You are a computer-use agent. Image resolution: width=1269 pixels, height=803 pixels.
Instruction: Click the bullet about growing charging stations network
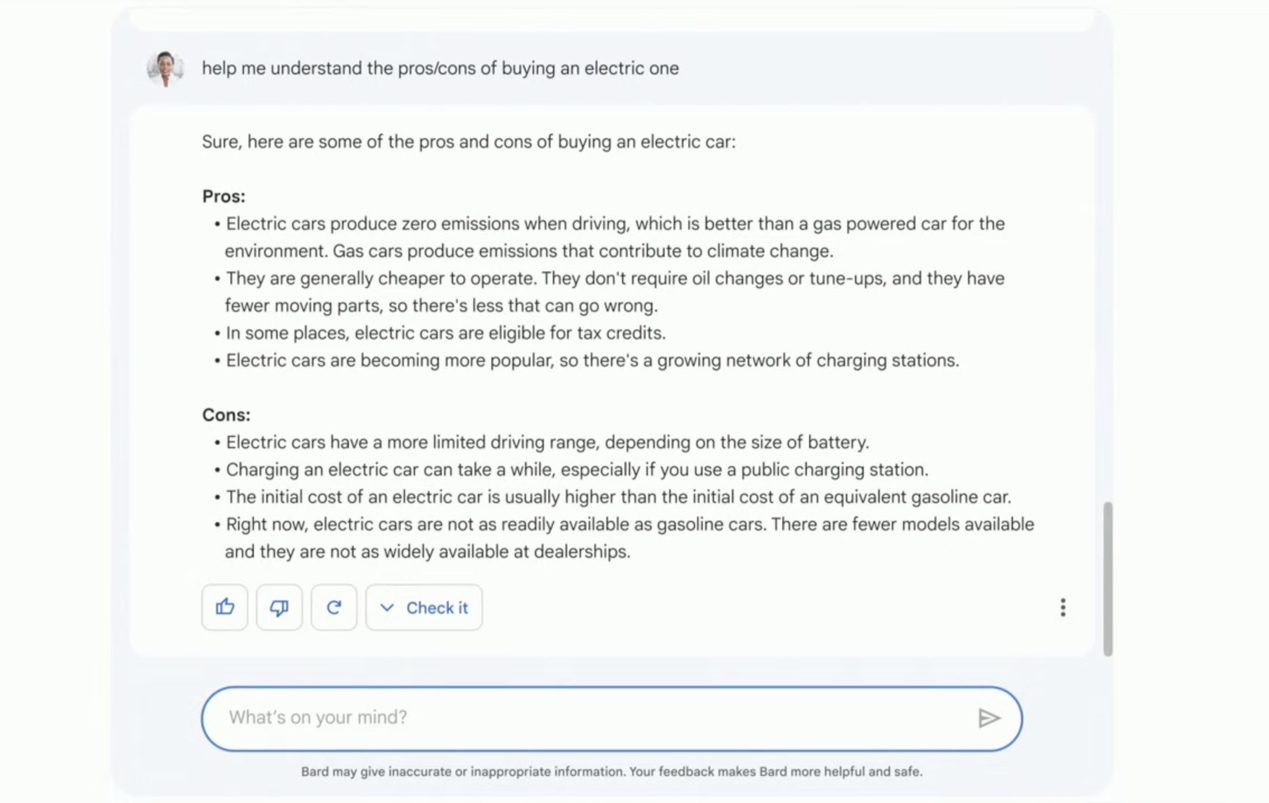(x=592, y=361)
